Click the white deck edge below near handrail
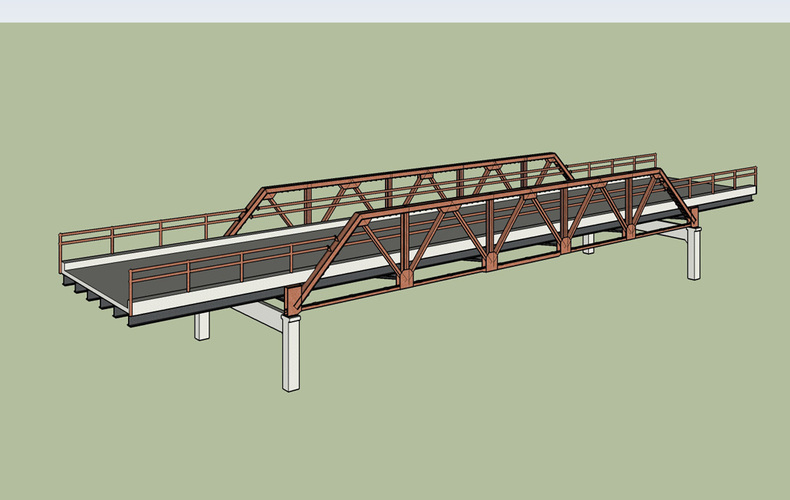The width and height of the screenshot is (790, 500). click(200, 299)
